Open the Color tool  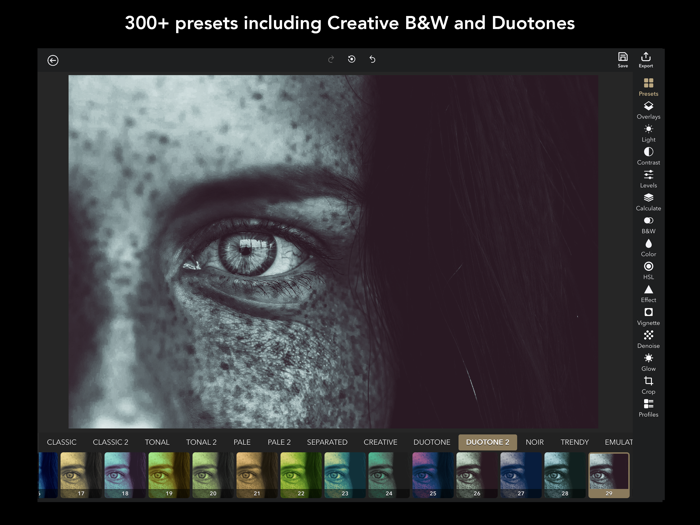(x=648, y=248)
